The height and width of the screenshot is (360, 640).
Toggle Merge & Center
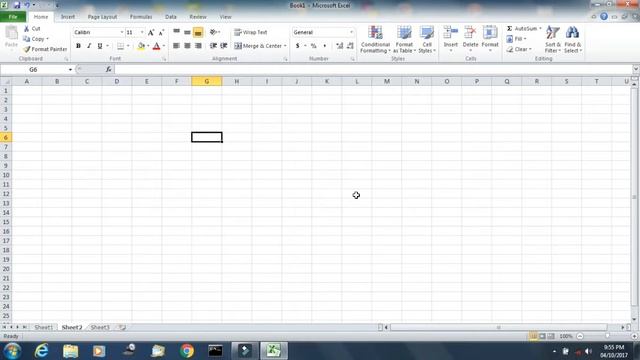coord(258,46)
